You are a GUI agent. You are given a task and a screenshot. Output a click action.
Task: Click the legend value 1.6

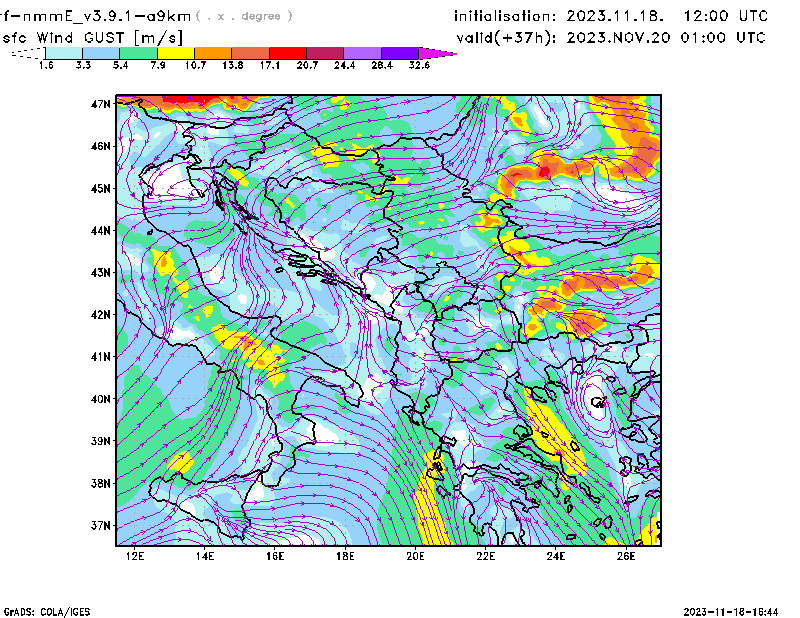tap(46, 65)
